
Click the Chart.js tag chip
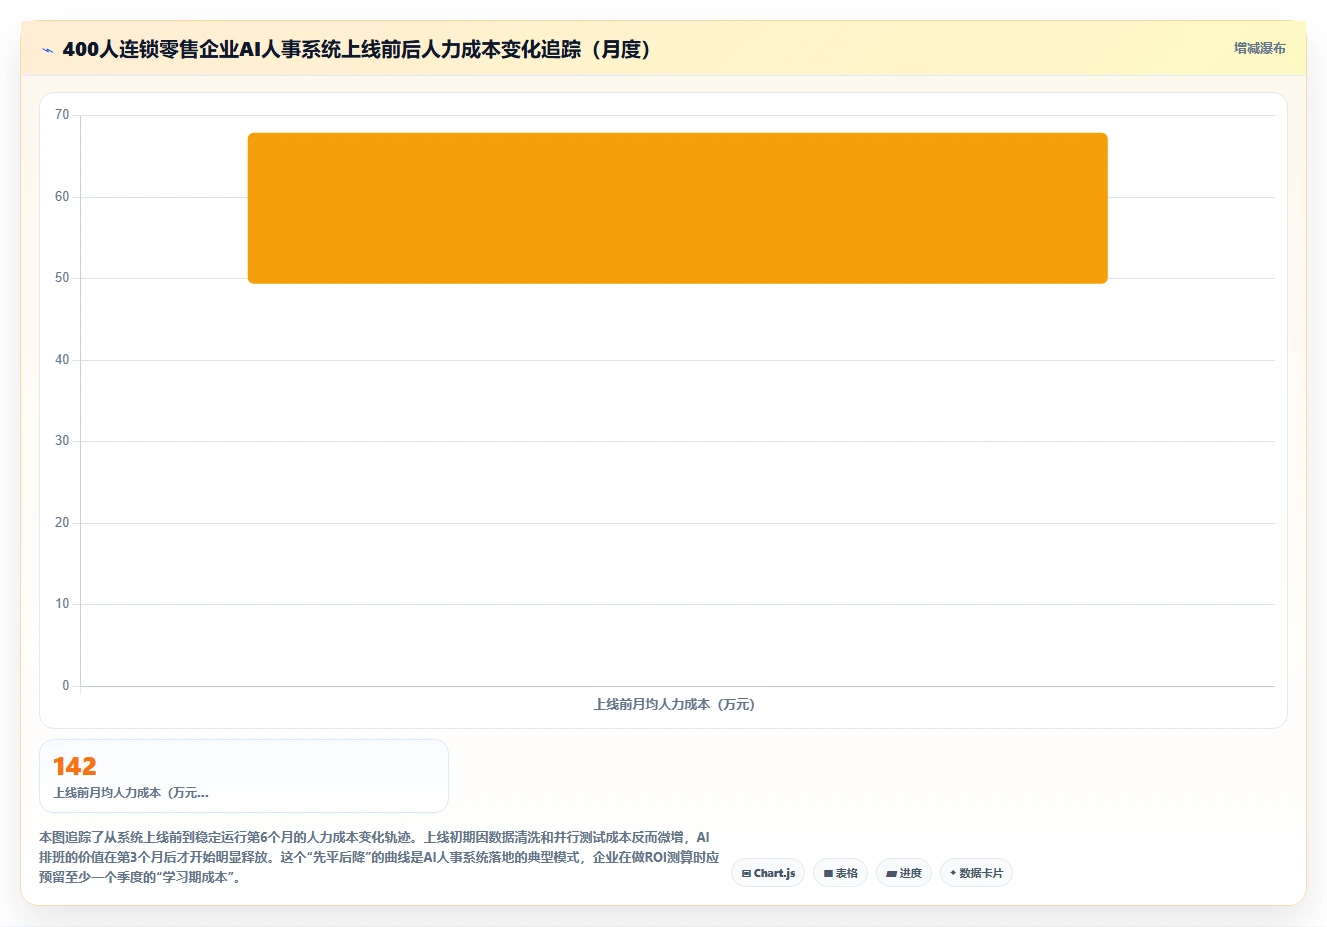tap(767, 873)
